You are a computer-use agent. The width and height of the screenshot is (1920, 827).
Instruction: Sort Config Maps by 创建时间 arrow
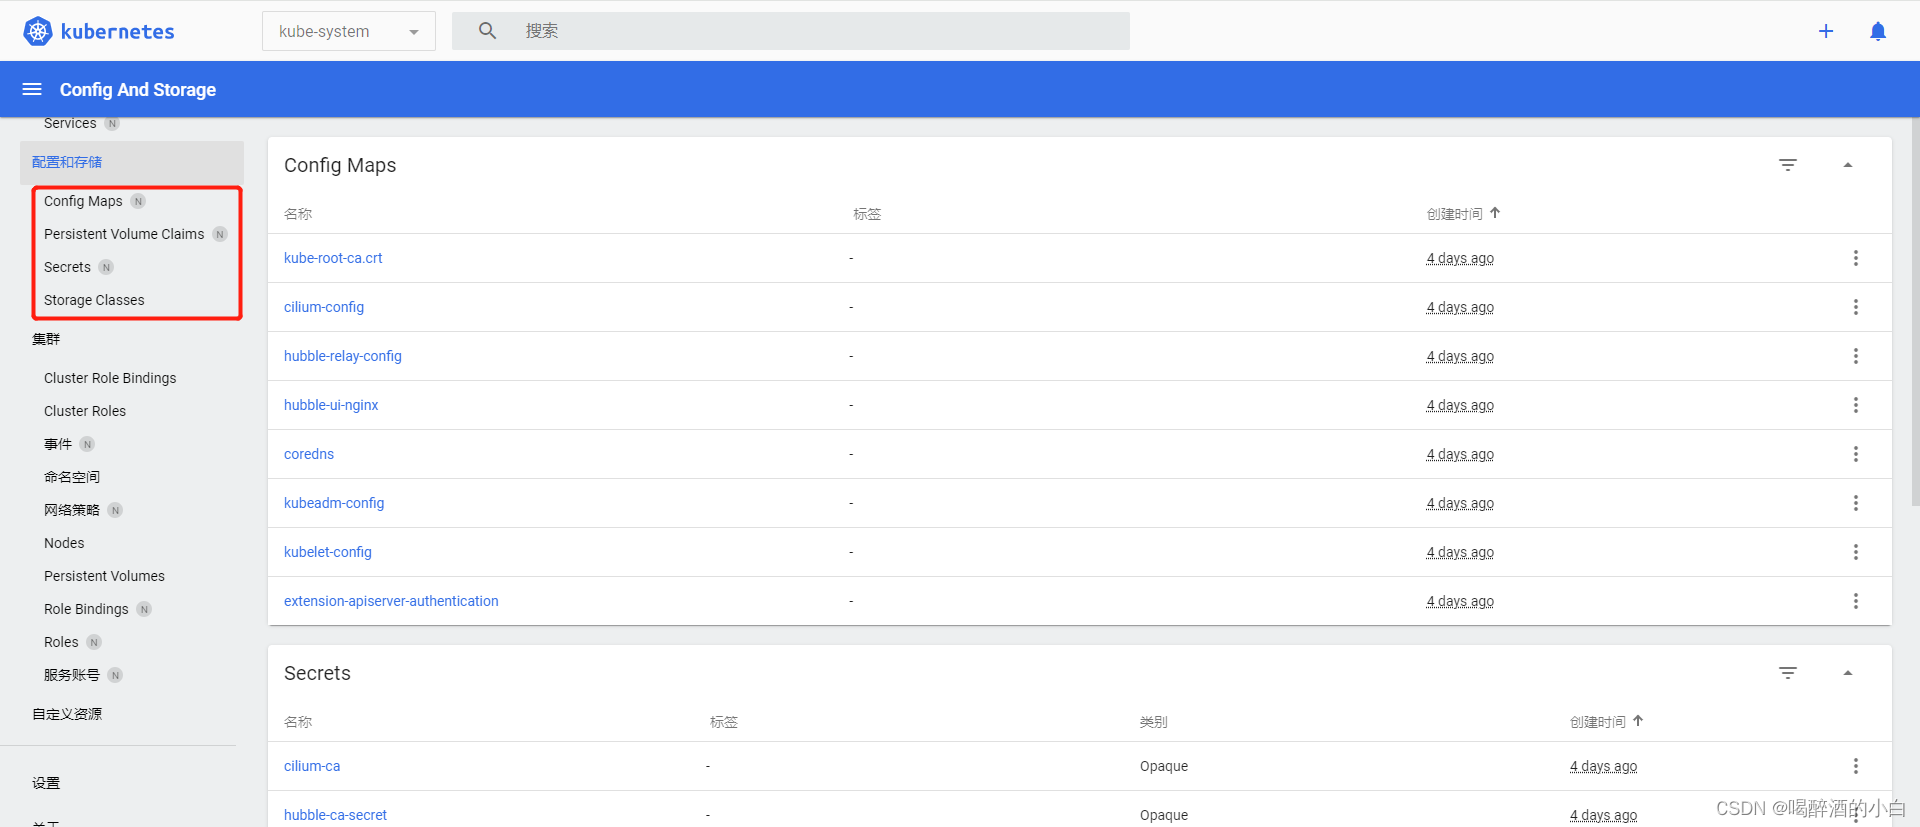[x=1495, y=213]
